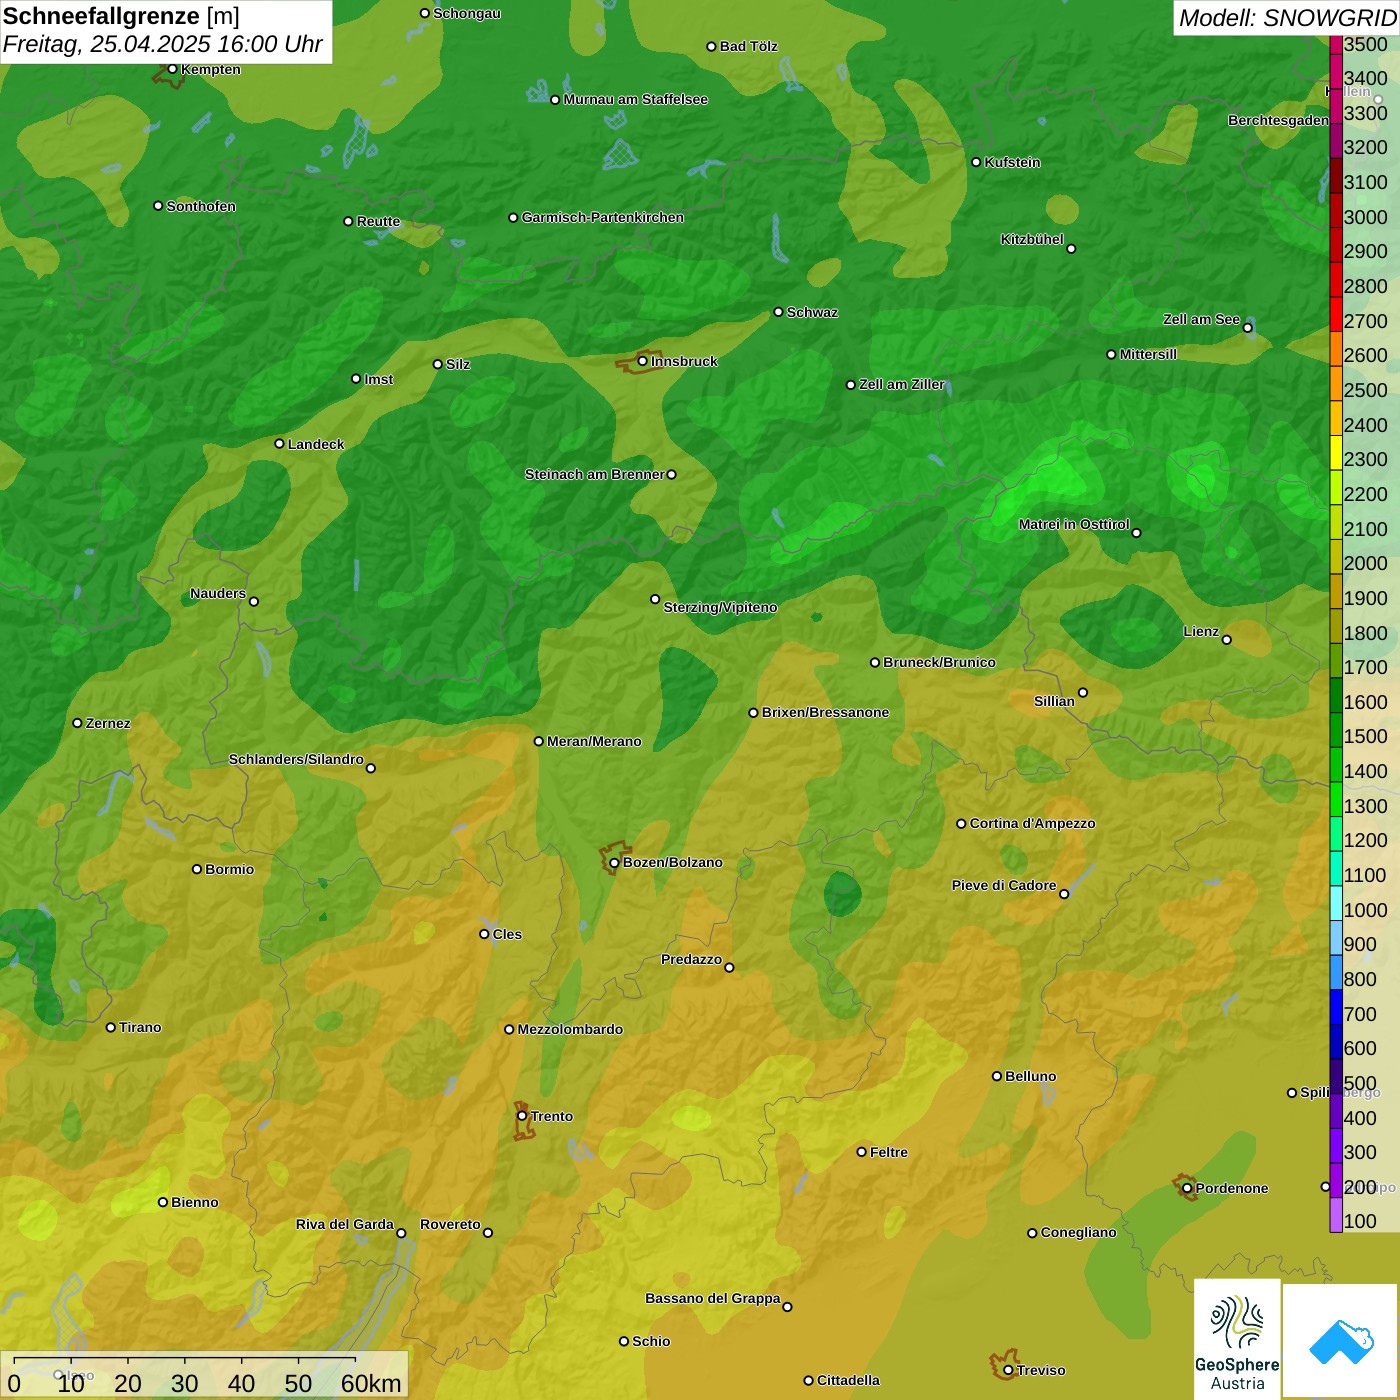Click the Berchtesgaden label
1400x1400 pixels.
[x=1279, y=120]
